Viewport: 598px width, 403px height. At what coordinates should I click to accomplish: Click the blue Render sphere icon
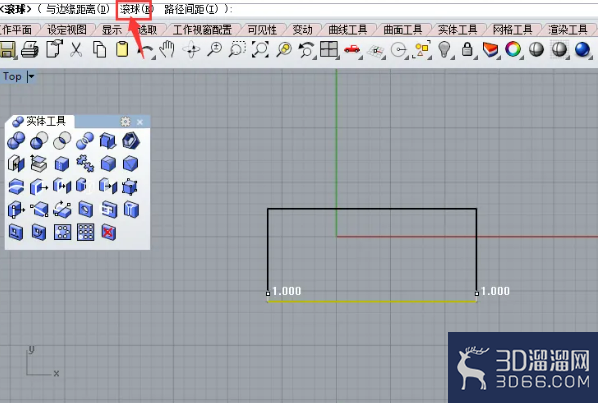582,49
